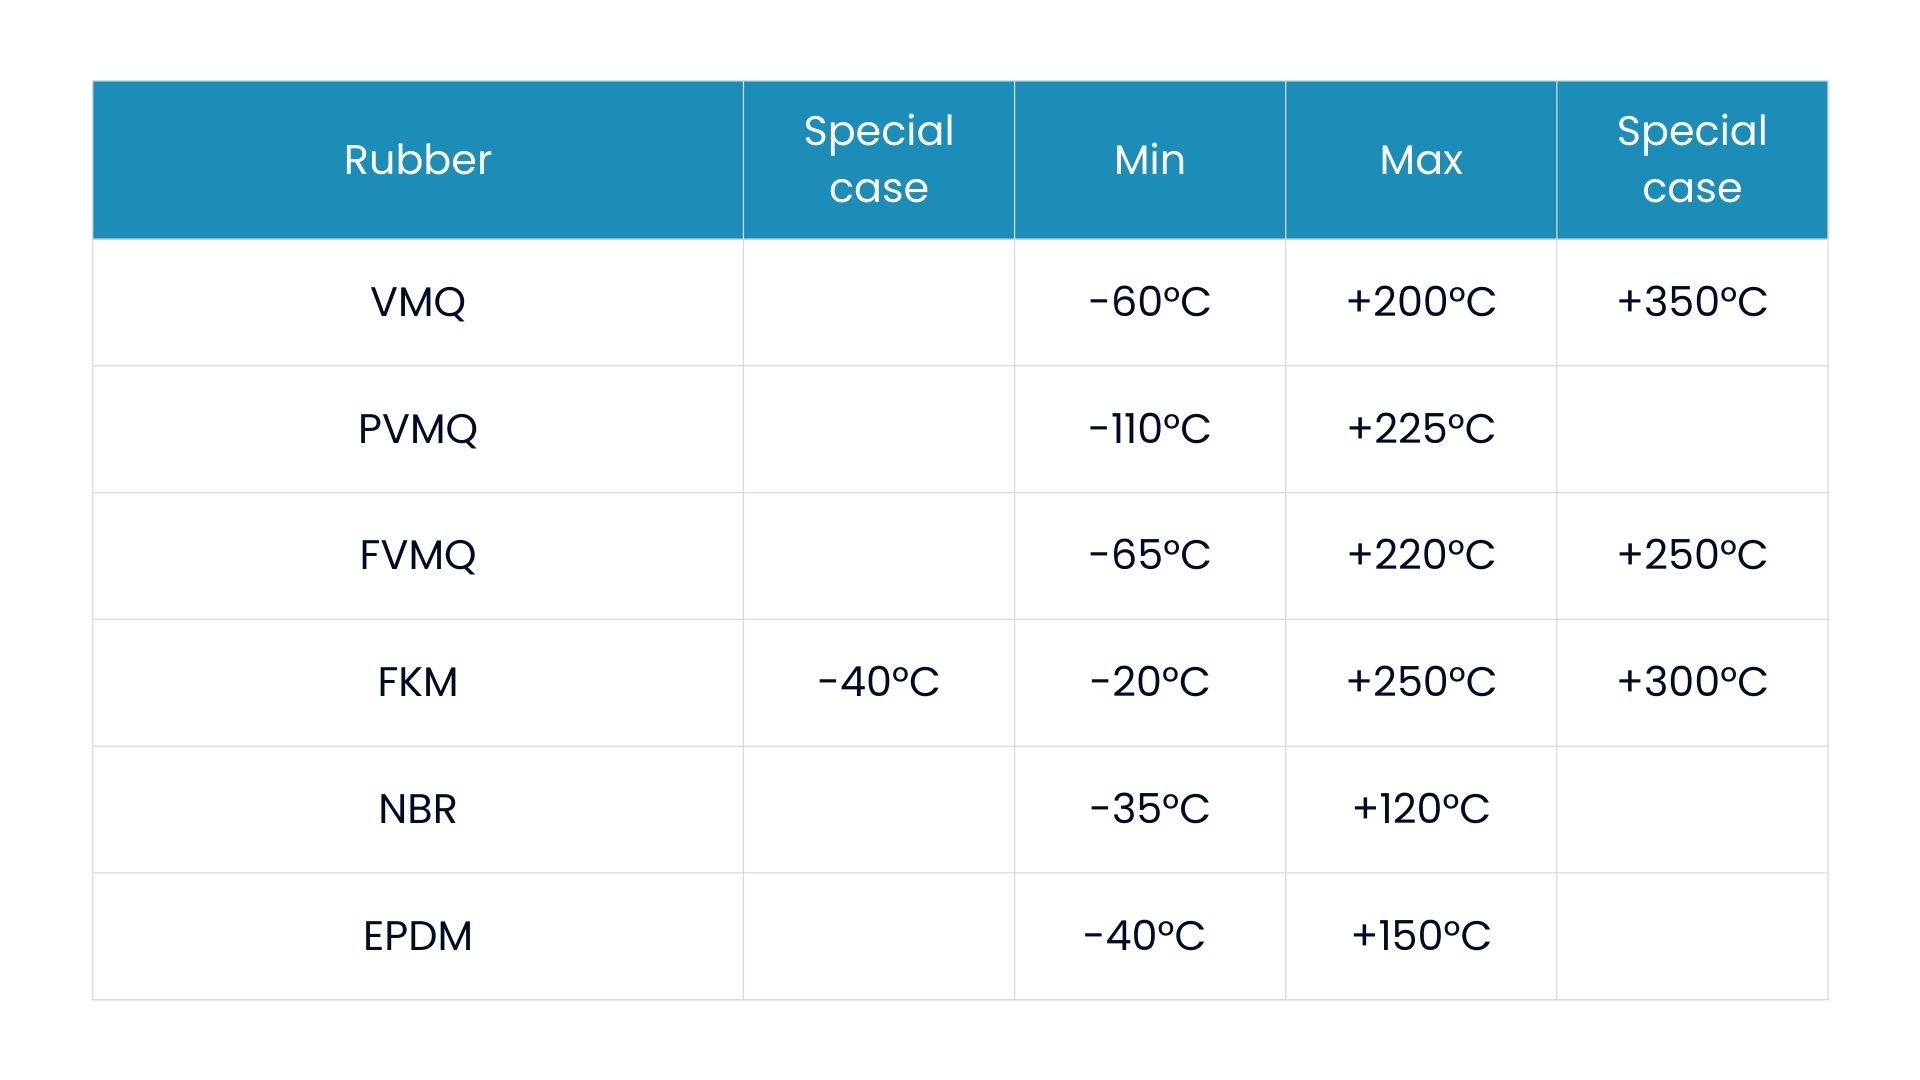Click the +350°C special case cell
This screenshot has height=1080, width=1920.
coord(1691,302)
